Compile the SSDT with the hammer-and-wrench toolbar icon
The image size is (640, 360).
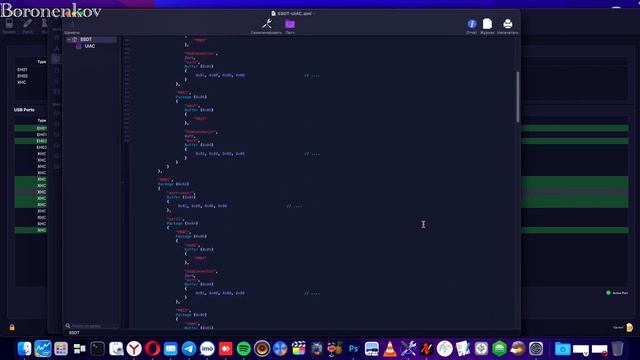click(x=267, y=24)
